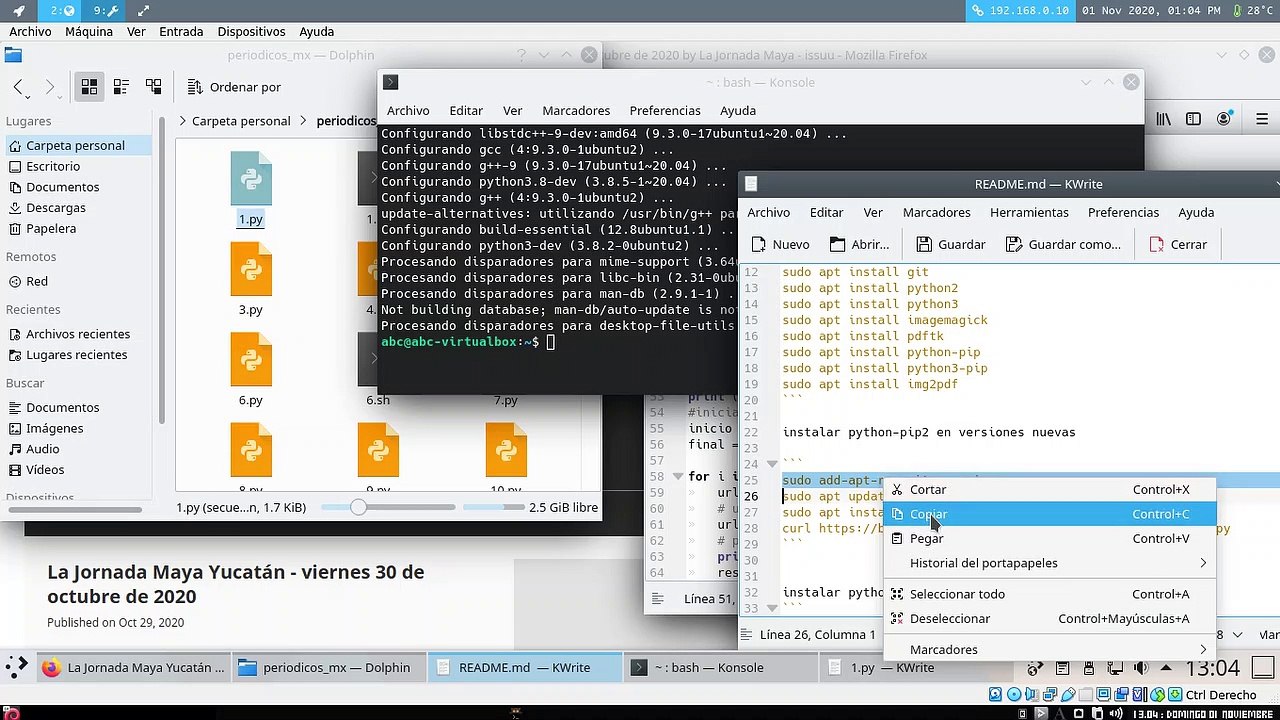Open VirtualBox 'Dispositivos' menu
This screenshot has height=720, width=1280.
251,31
